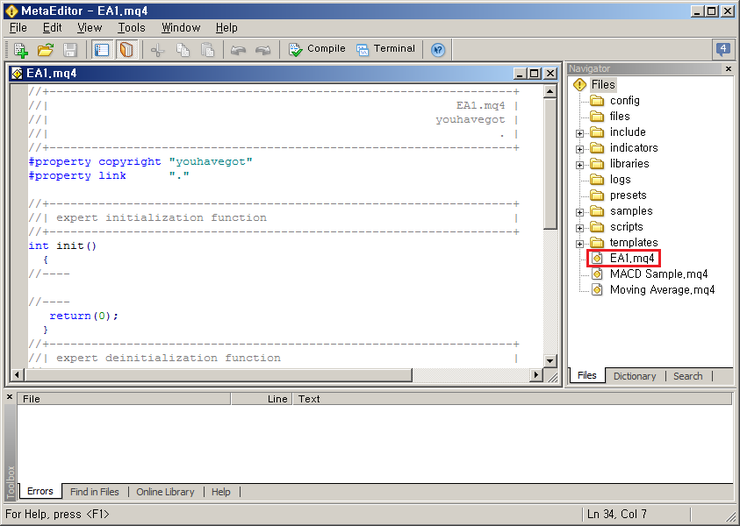Select MACD Sample.mq4 file
This screenshot has width=740, height=526.
659,274
